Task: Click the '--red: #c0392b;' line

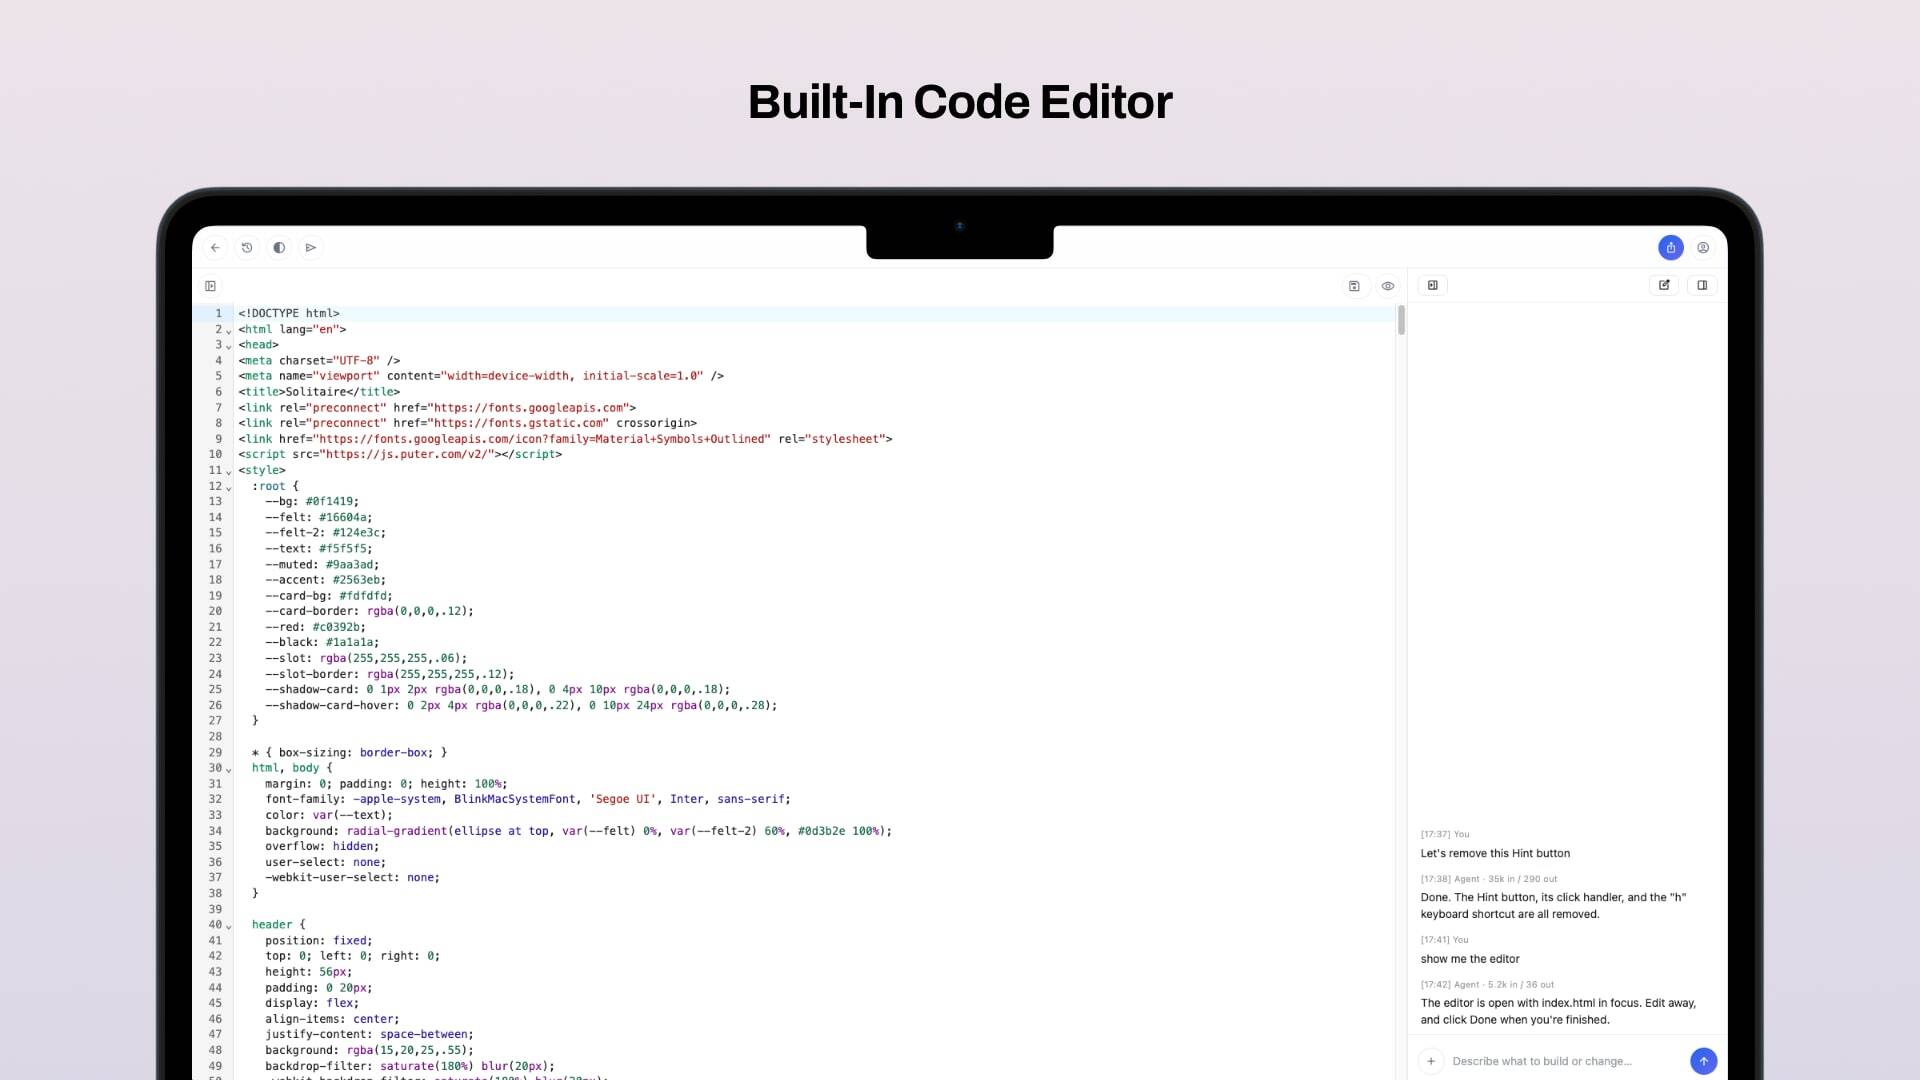Action: coord(315,627)
